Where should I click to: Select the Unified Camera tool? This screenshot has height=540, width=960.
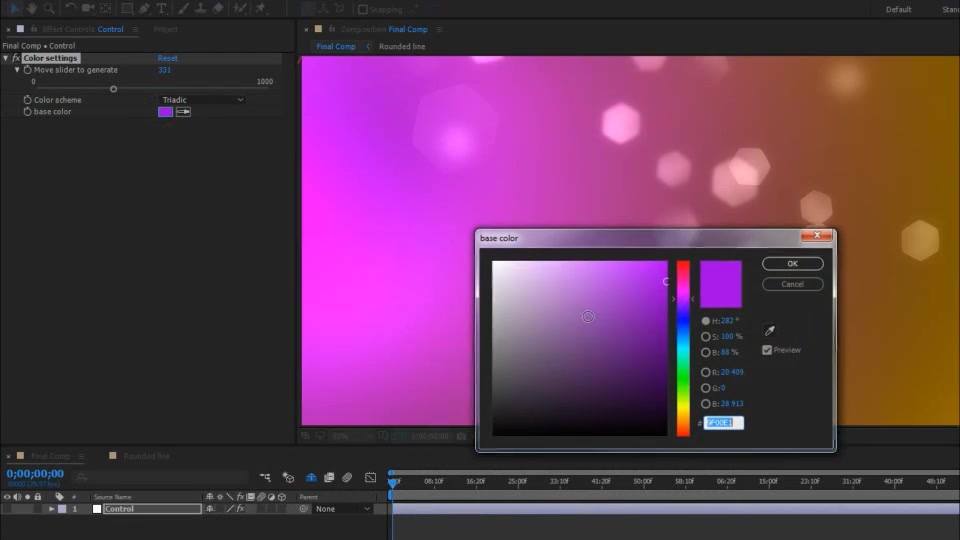[x=88, y=8]
